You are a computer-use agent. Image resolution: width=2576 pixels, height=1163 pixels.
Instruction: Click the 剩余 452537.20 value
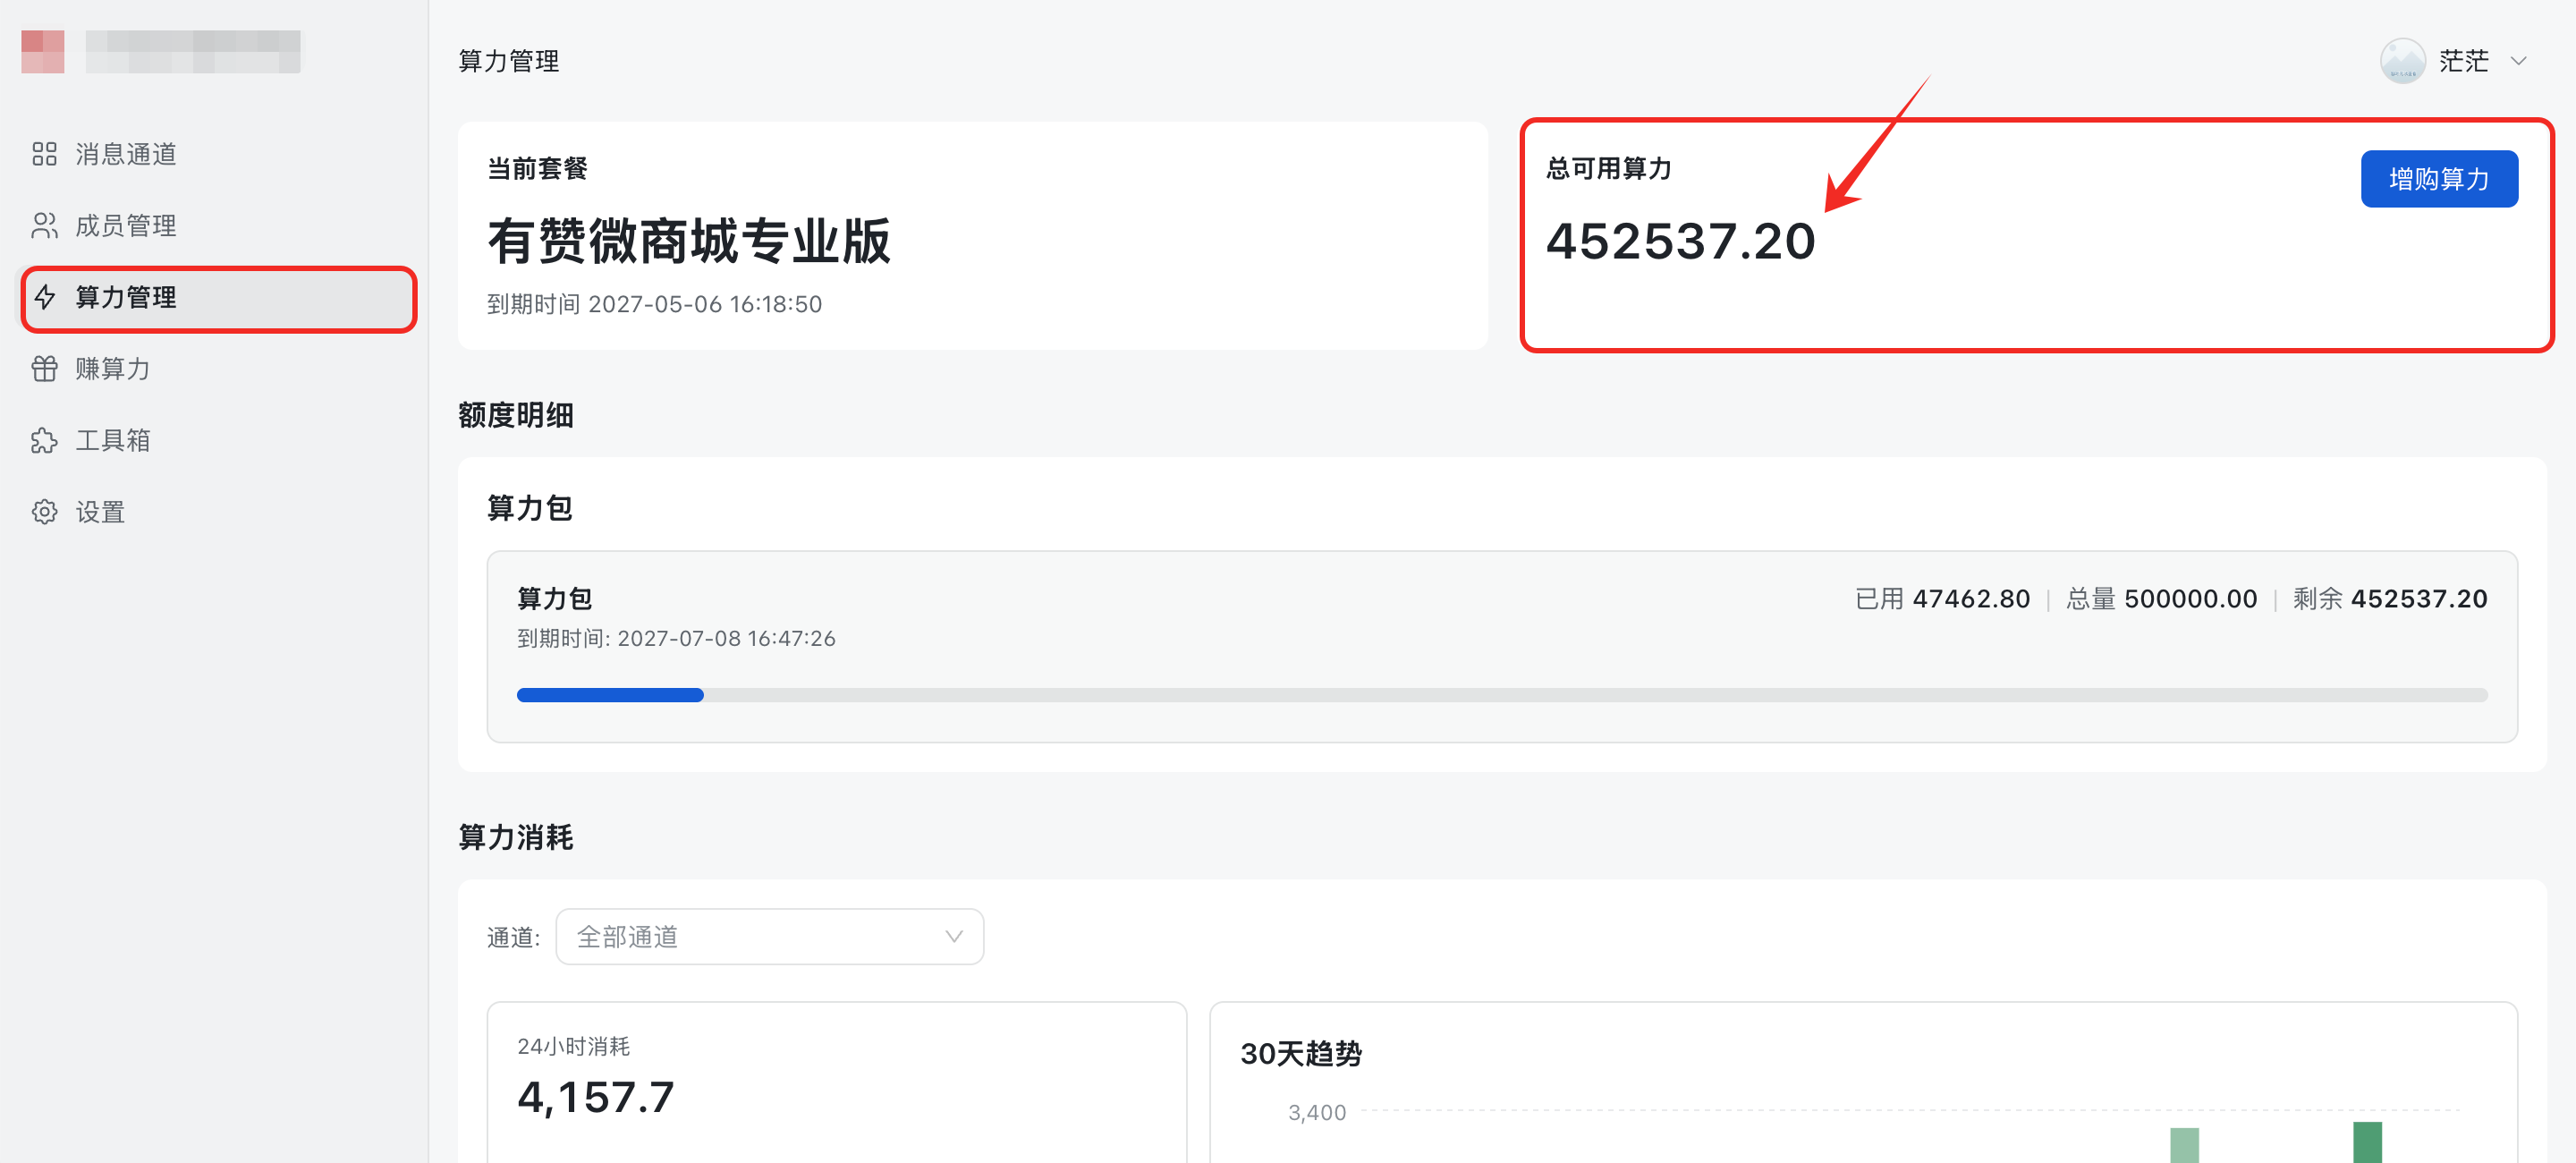pyautogui.click(x=2390, y=599)
